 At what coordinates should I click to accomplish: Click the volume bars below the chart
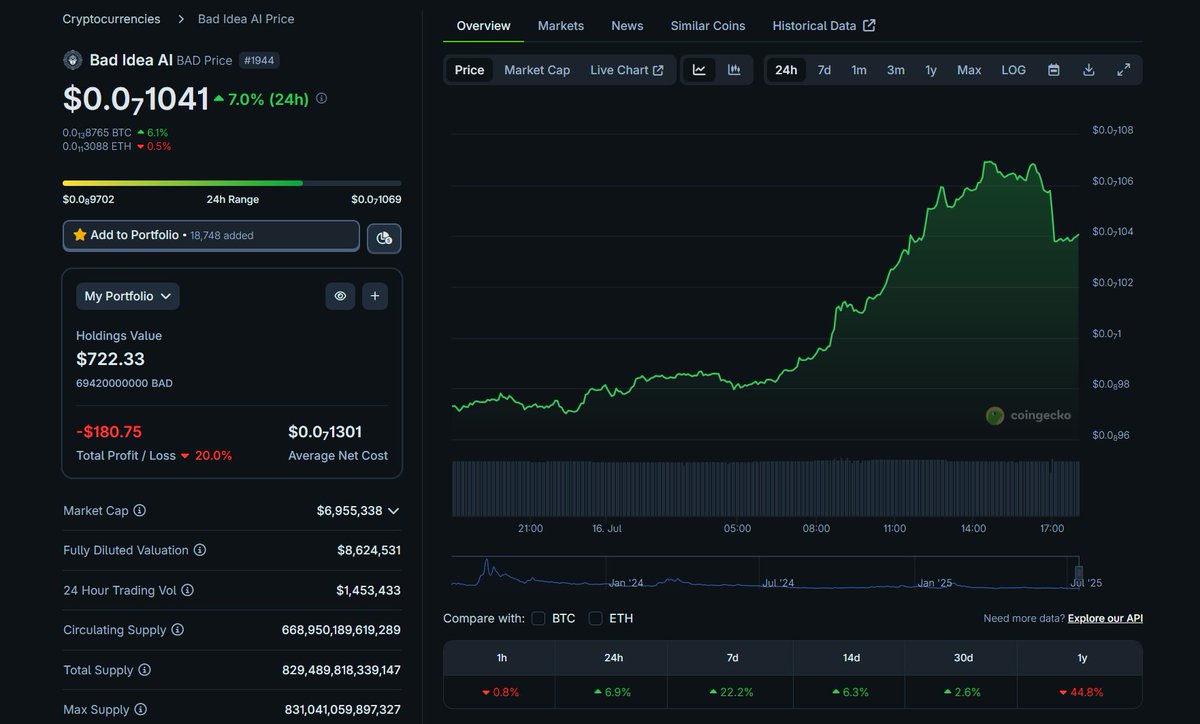tap(765, 488)
